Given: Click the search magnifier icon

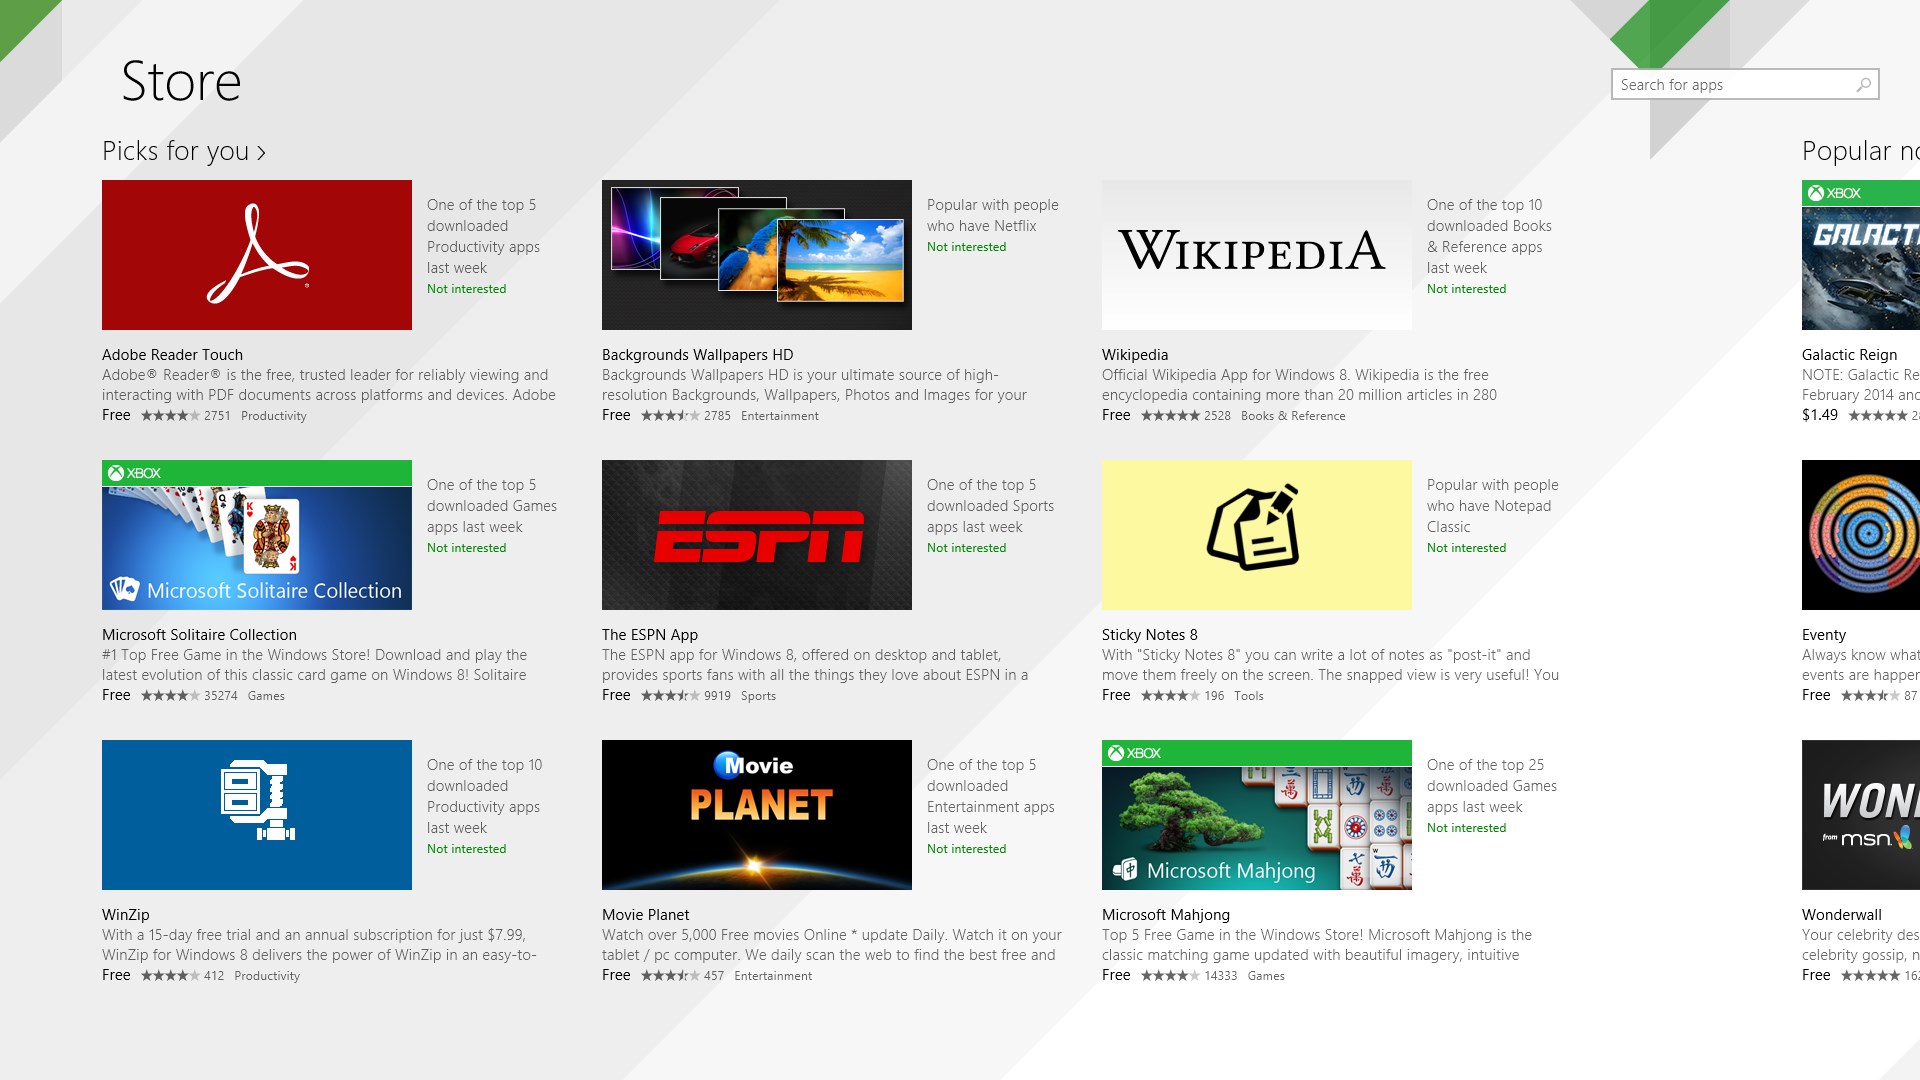Looking at the screenshot, I should 1863,85.
